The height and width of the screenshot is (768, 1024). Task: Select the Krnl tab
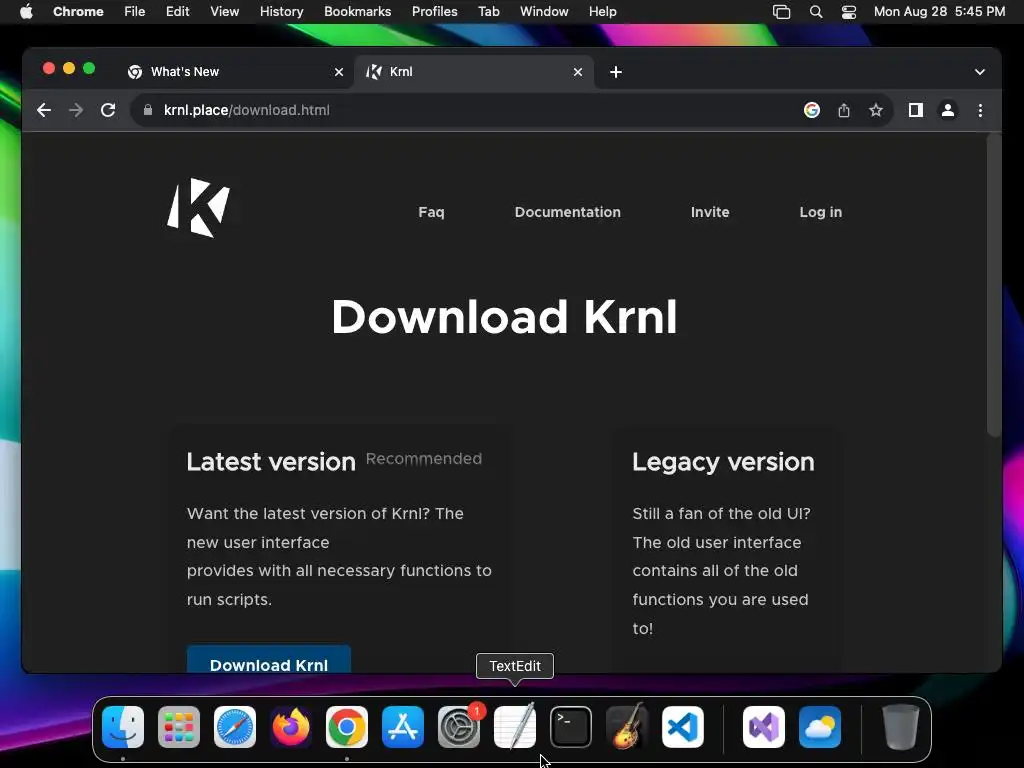[474, 72]
